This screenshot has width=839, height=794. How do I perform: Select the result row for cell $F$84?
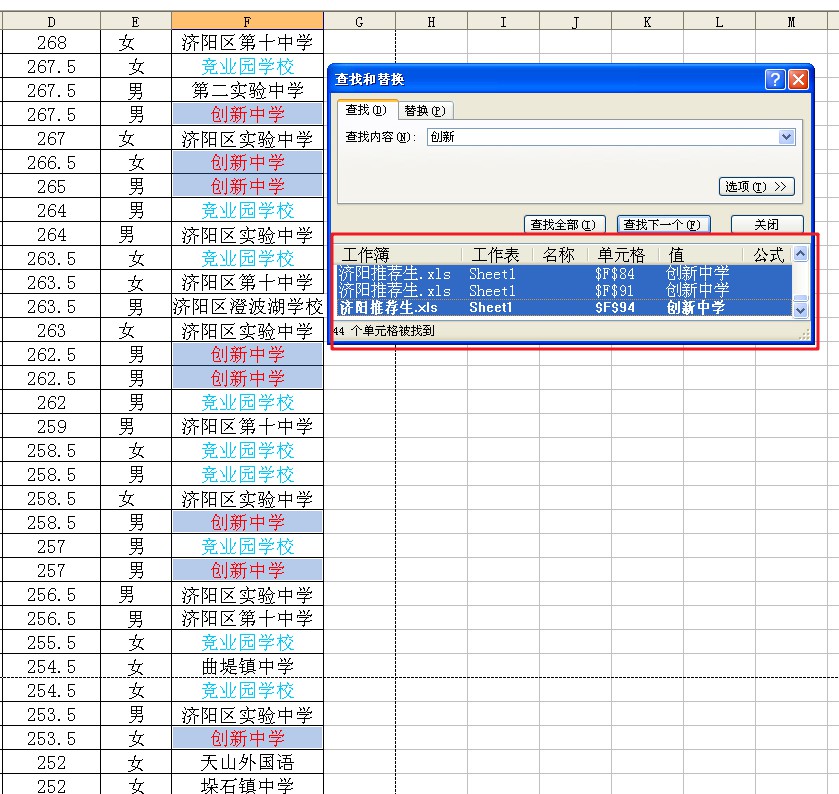(565, 274)
